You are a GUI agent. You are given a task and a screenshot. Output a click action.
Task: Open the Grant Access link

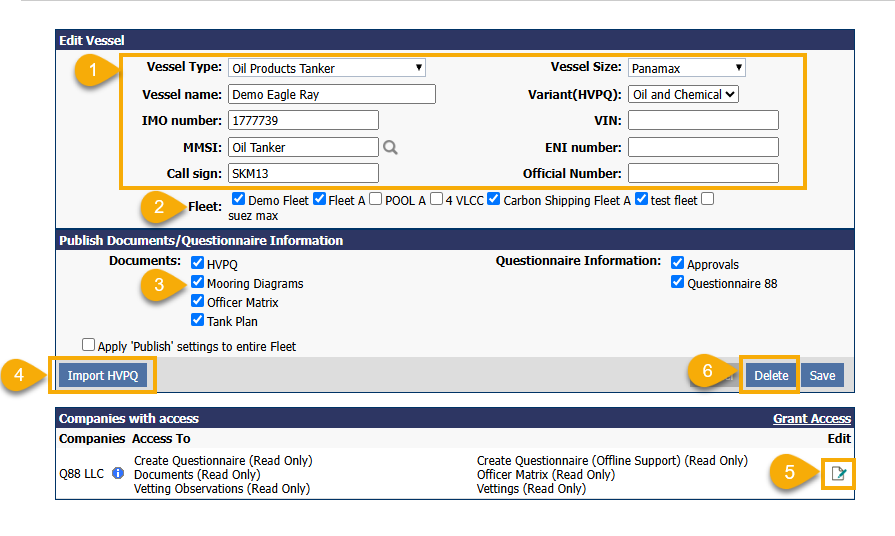811,419
